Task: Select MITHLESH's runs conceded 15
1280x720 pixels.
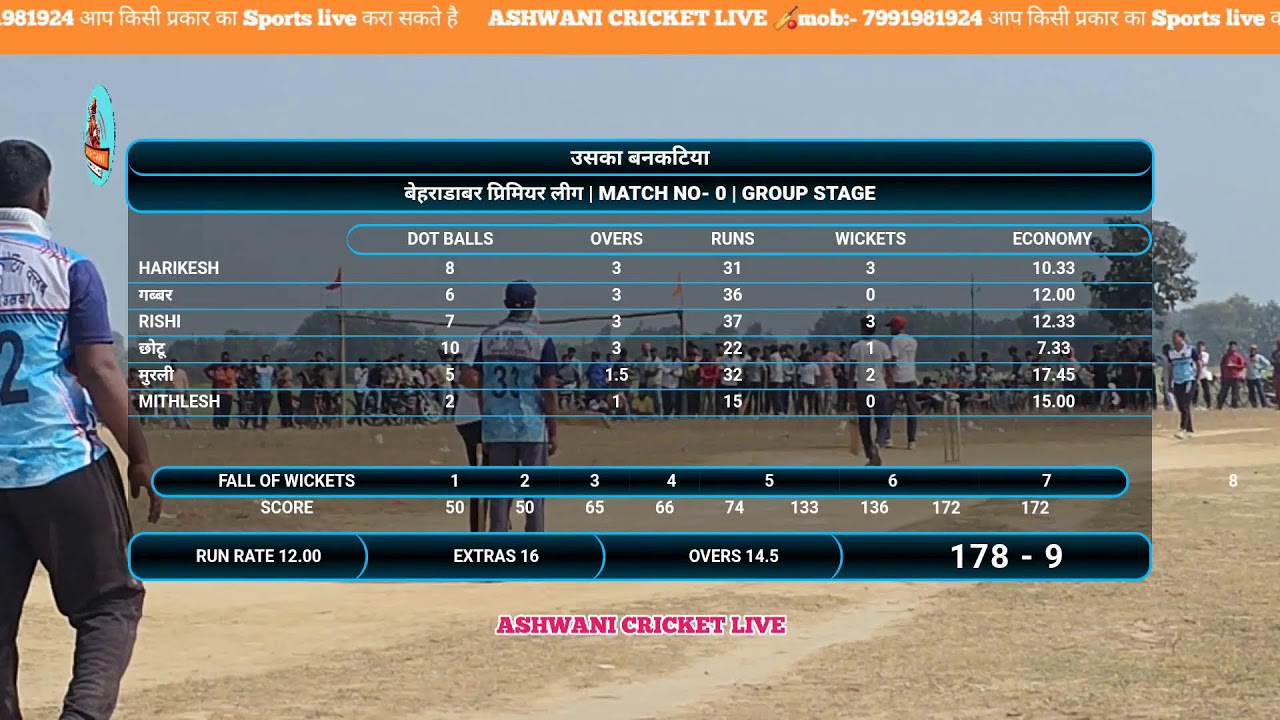Action: click(x=733, y=401)
